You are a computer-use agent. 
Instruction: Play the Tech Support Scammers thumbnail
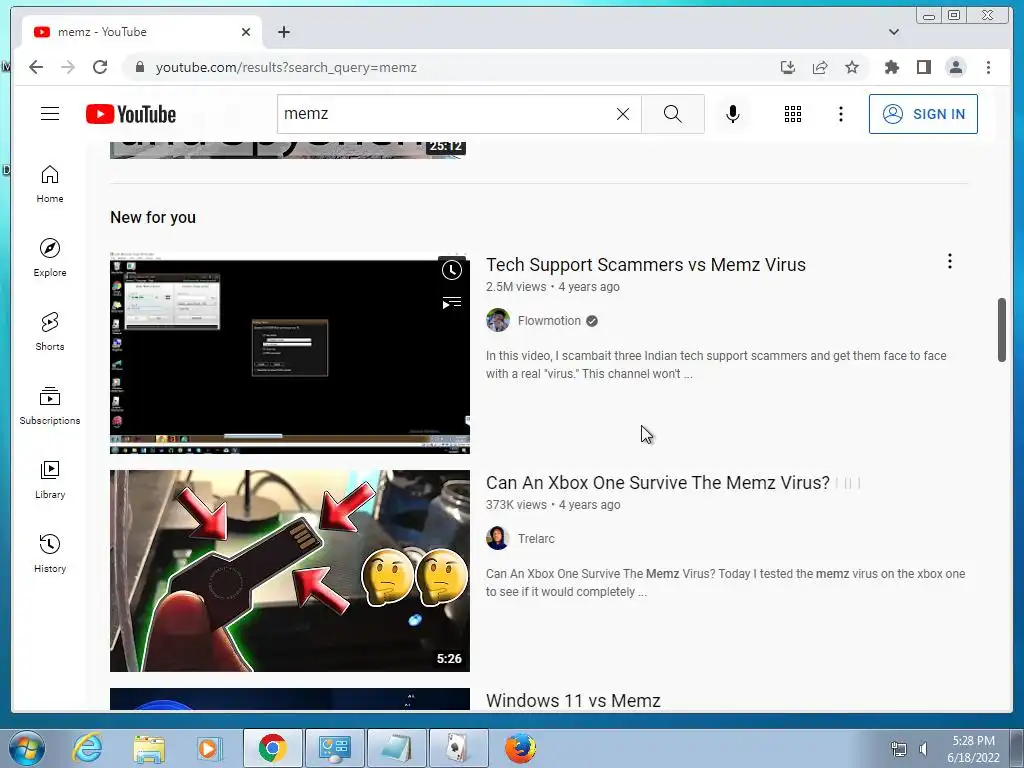[289, 353]
